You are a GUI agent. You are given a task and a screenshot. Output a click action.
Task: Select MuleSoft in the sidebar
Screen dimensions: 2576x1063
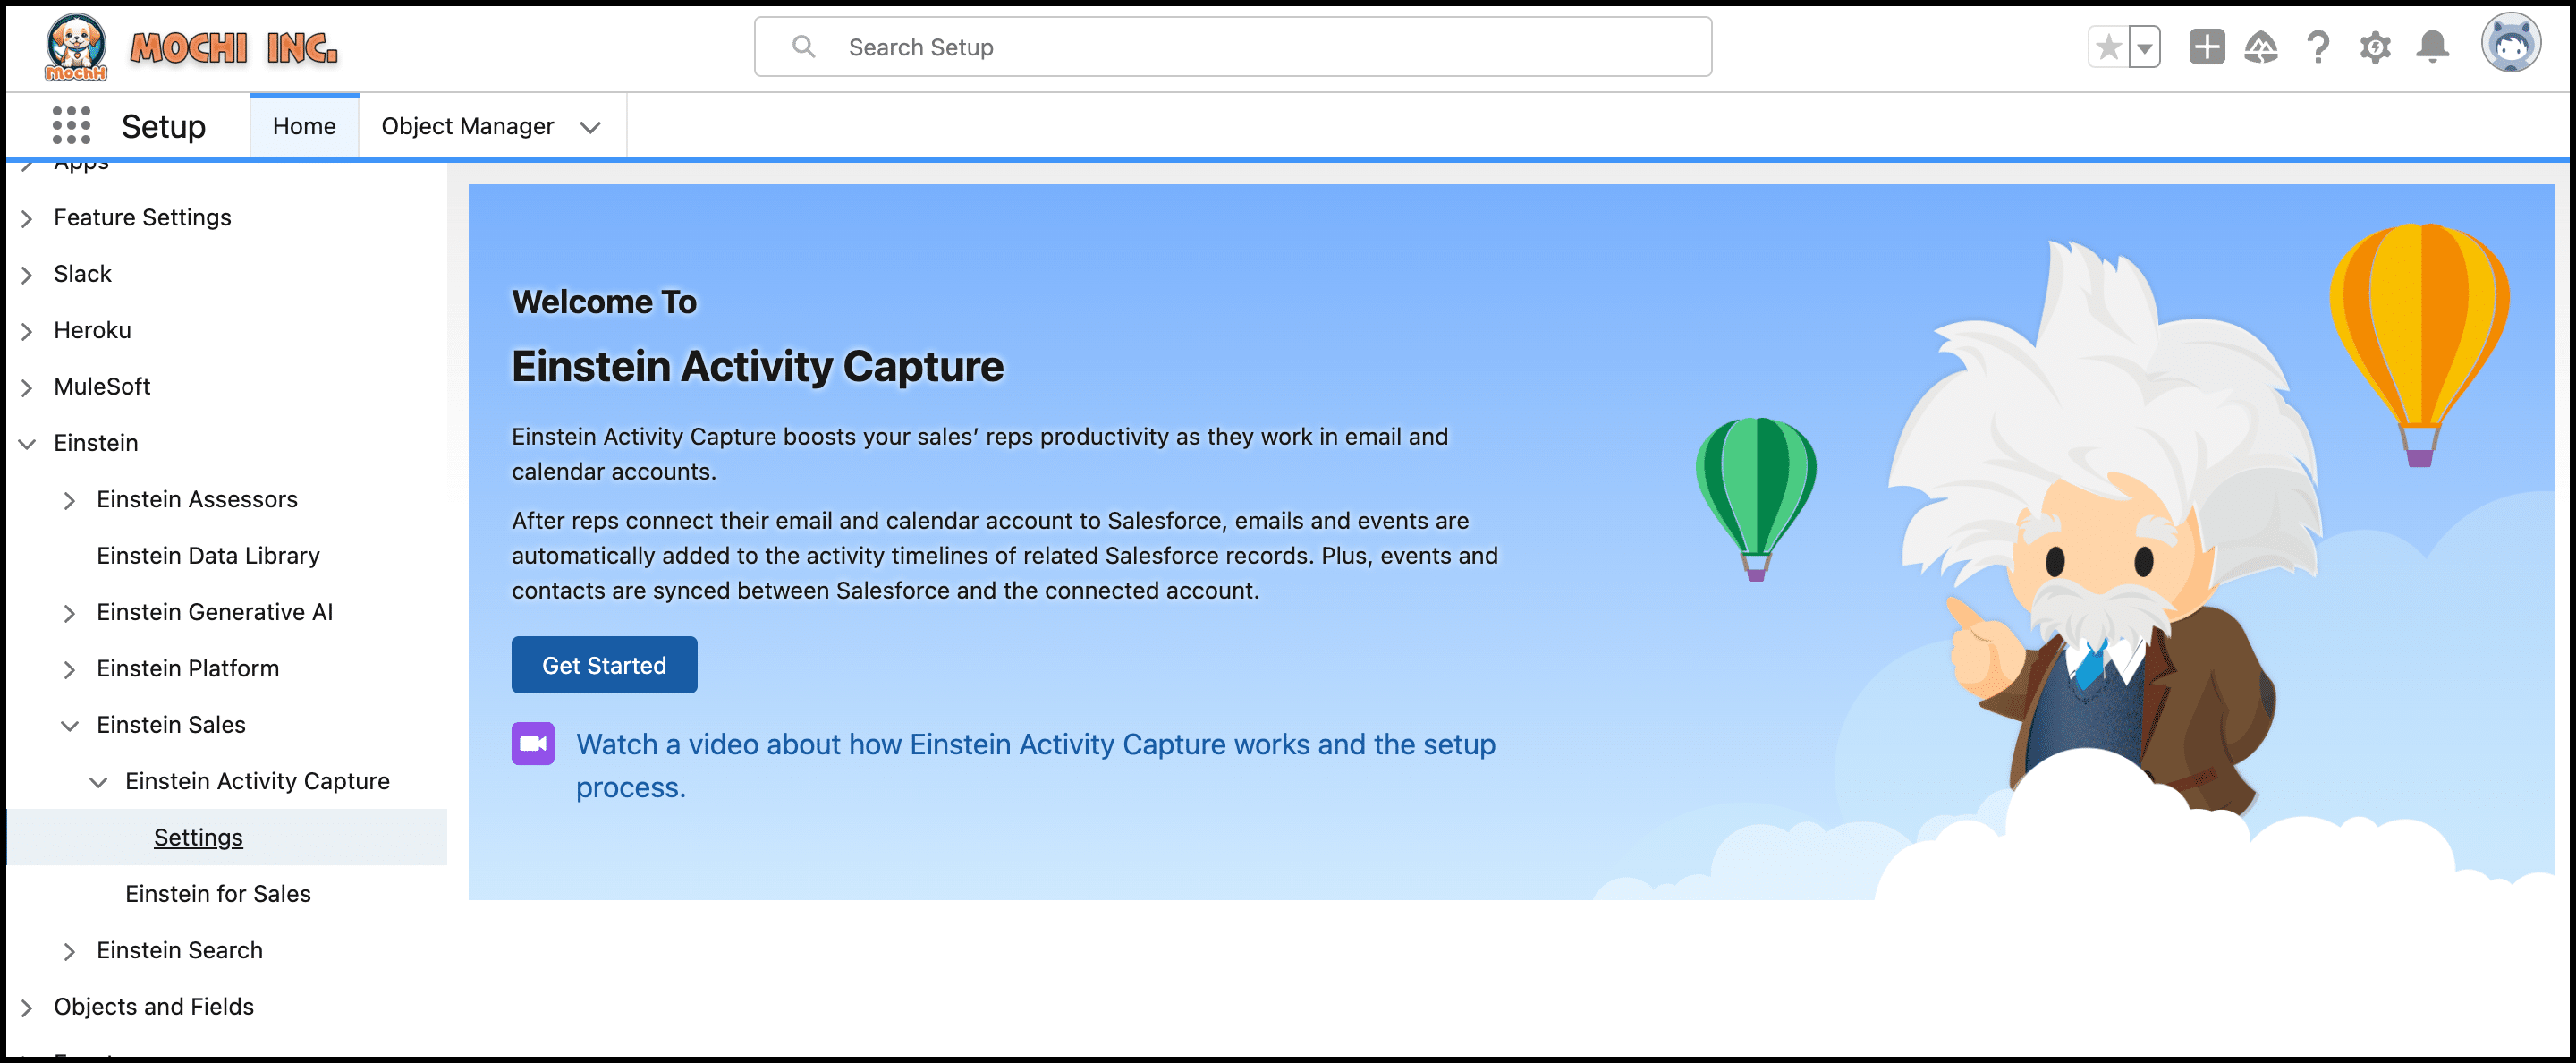pyautogui.click(x=102, y=386)
